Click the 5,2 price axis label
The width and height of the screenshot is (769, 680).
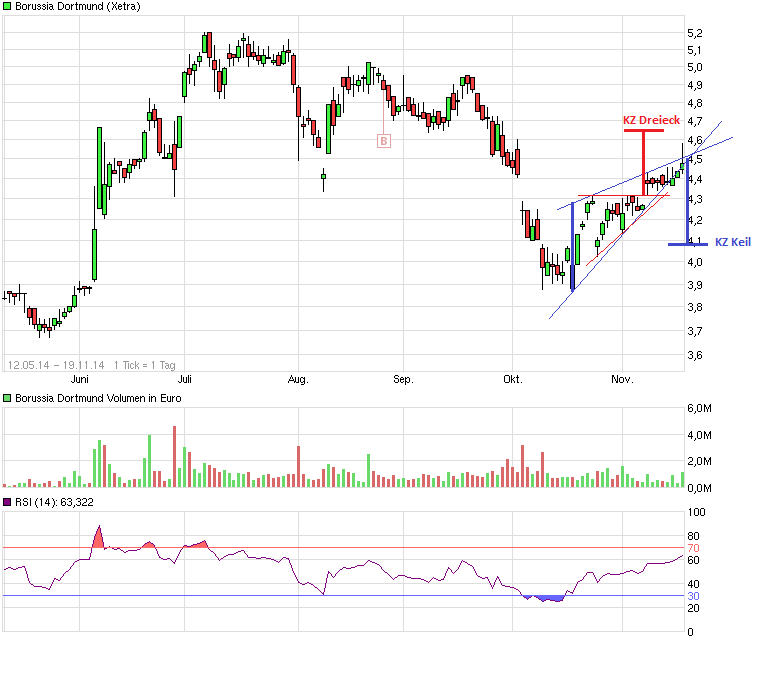tap(694, 33)
